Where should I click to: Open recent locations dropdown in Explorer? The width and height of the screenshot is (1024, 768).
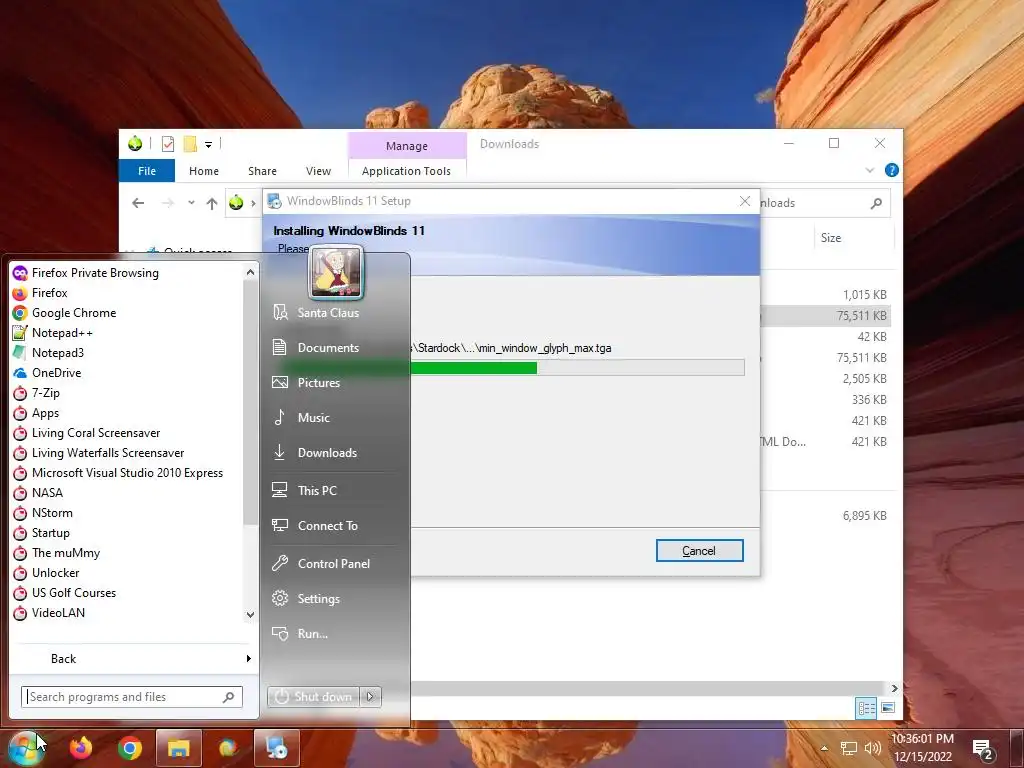click(191, 203)
